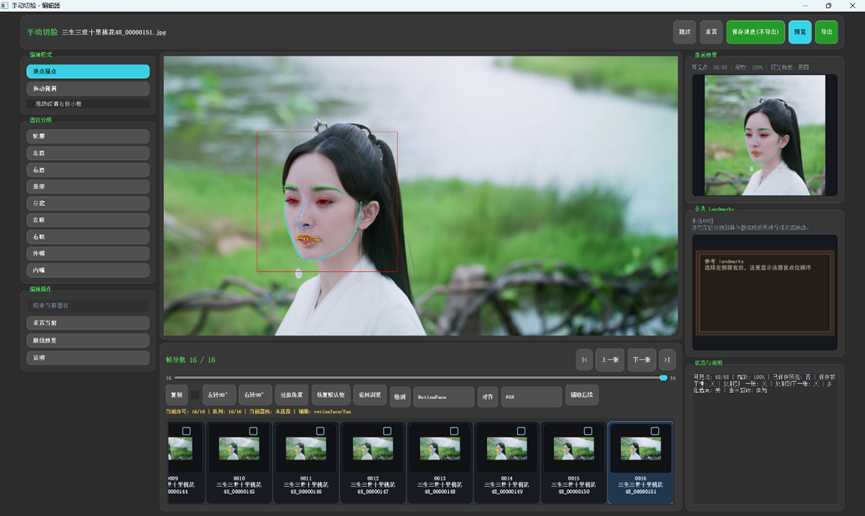Go to previous image 上一张
Viewport: 865px width, 516px height.
[610, 360]
